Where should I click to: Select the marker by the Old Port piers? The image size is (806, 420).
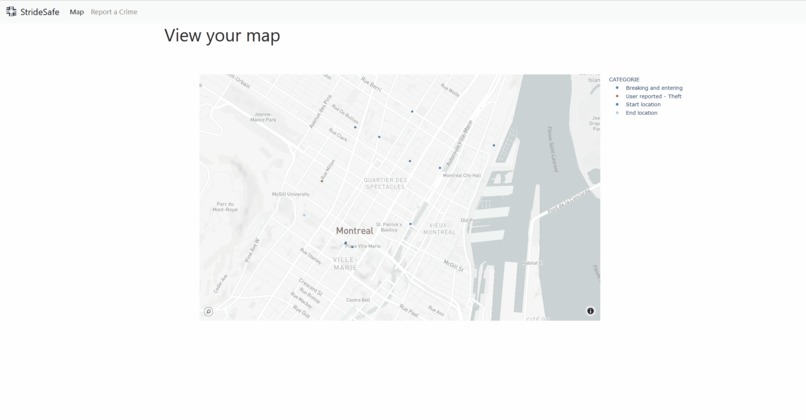(494, 145)
